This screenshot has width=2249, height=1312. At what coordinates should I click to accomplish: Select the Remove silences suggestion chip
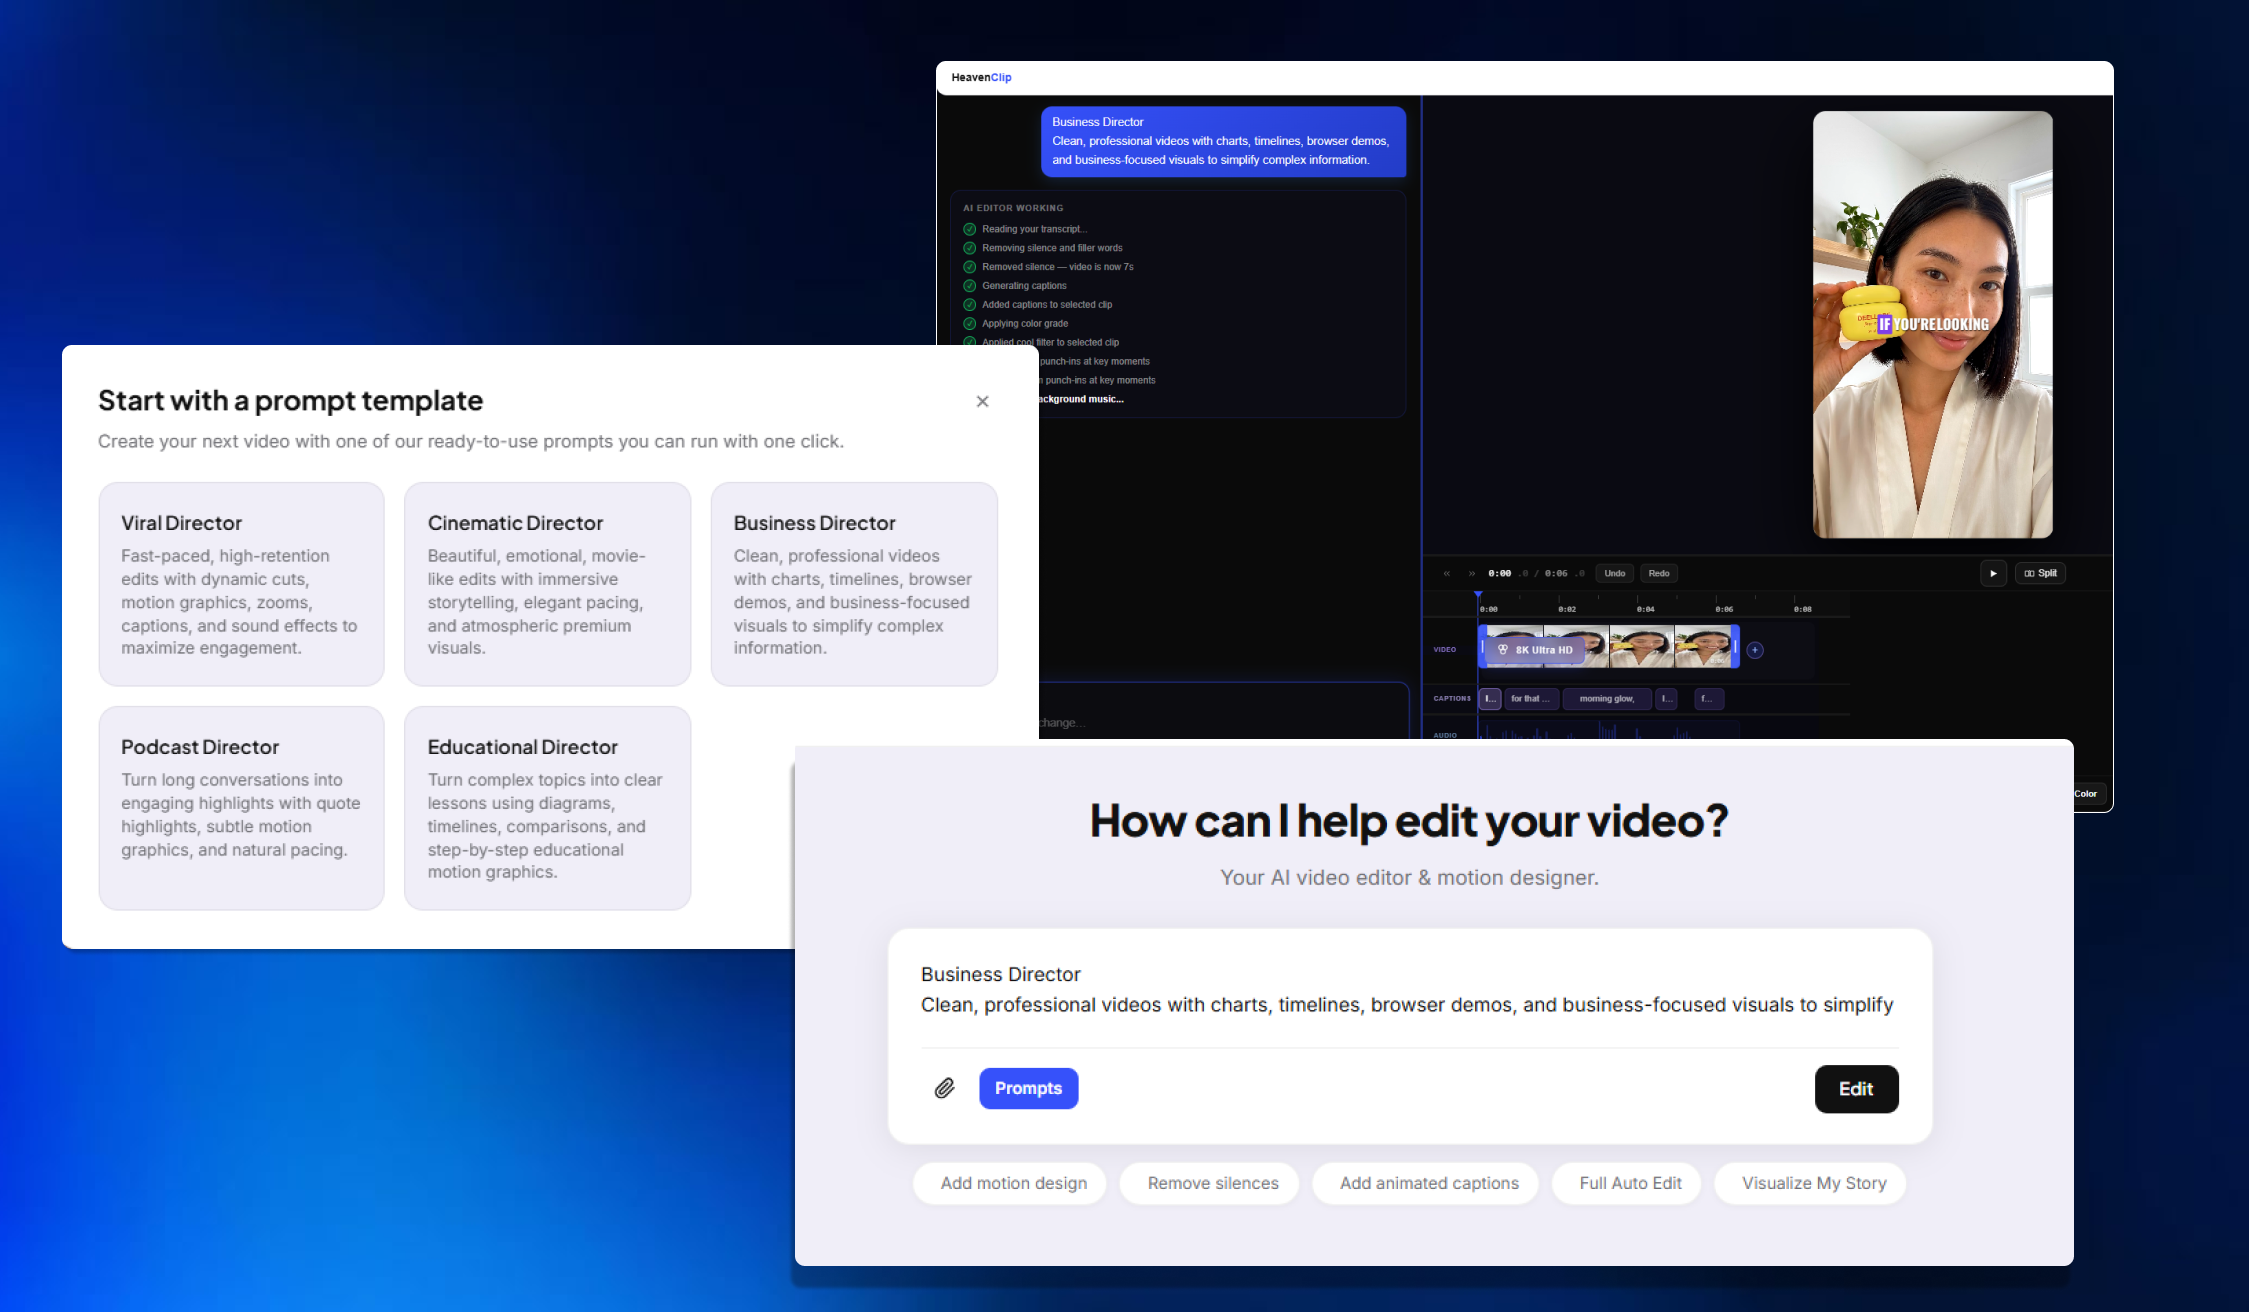(1212, 1183)
